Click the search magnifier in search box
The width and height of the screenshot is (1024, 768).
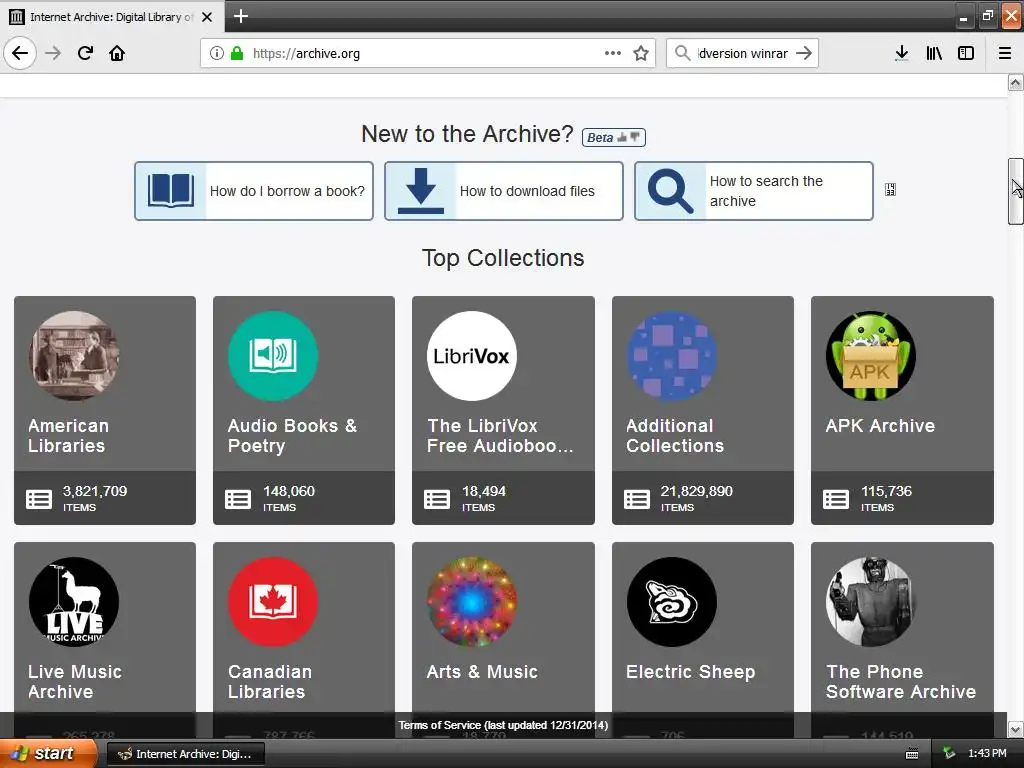(682, 53)
